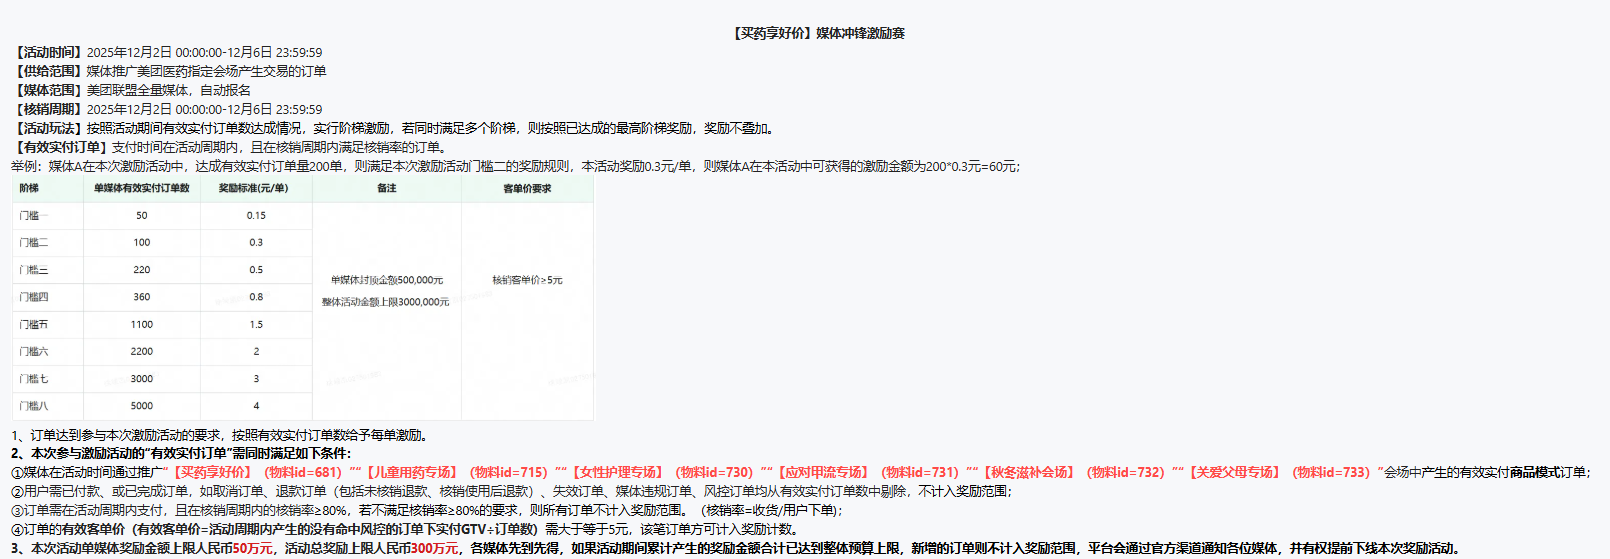The width and height of the screenshot is (1610, 559).
Task: Click the 【买药享好价】媒体冲锋激励赛 page title
Action: point(818,33)
